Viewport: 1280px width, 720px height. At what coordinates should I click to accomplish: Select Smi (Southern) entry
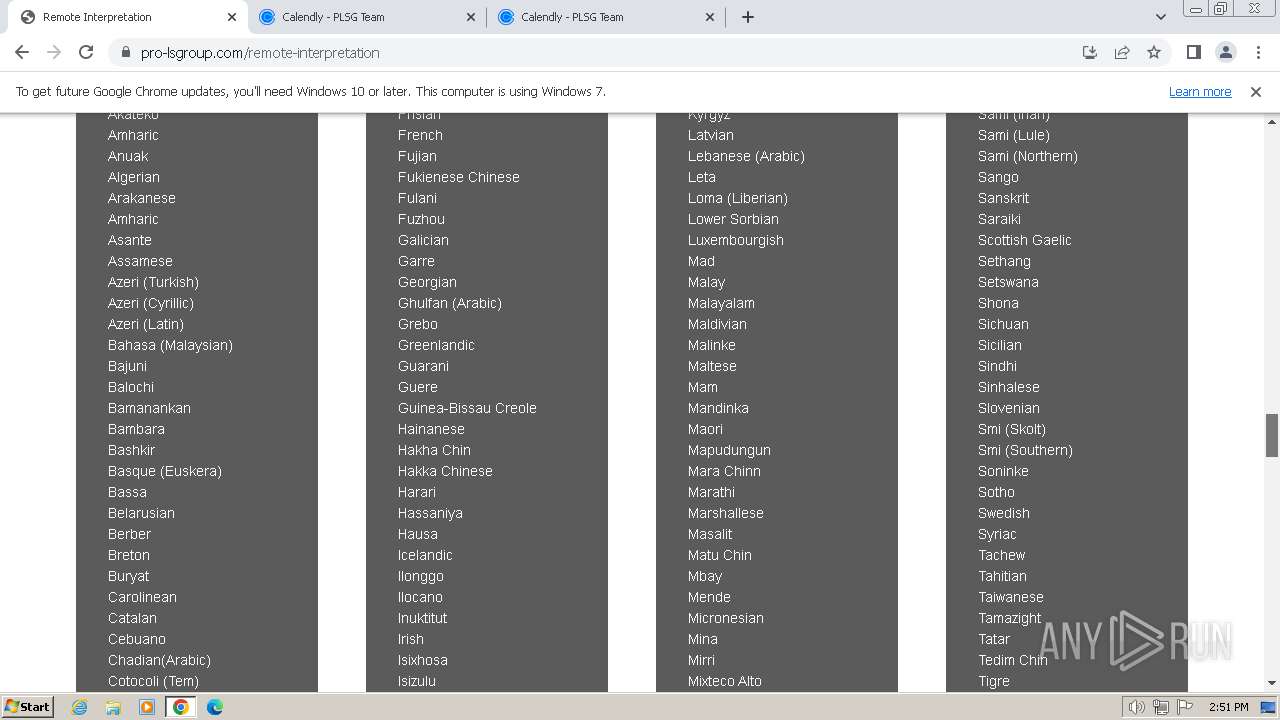(x=1025, y=450)
